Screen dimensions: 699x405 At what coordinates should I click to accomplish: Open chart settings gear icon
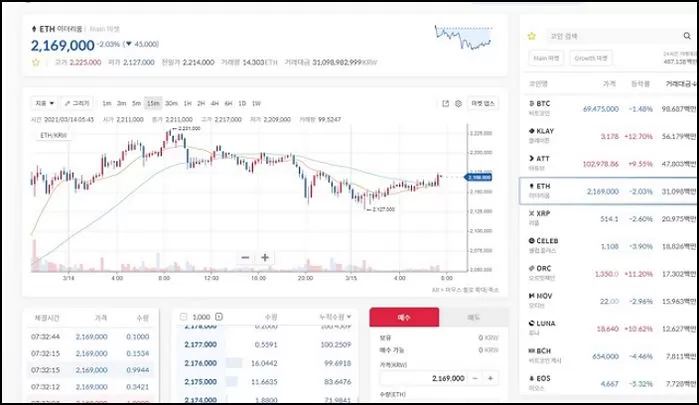458,103
